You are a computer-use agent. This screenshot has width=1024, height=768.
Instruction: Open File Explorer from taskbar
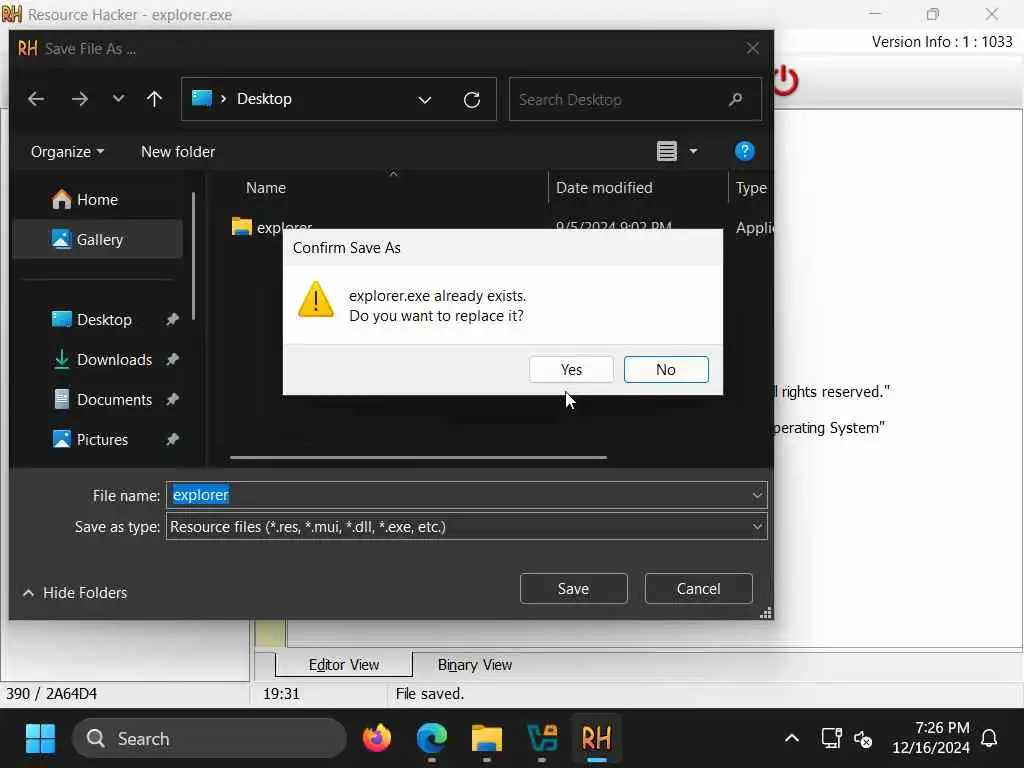[487, 739]
